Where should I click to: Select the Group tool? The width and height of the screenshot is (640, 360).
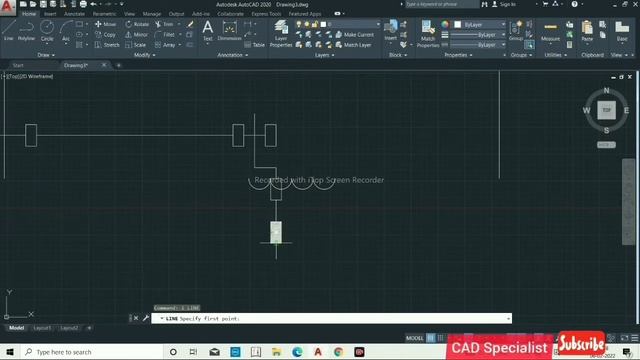coord(516,31)
